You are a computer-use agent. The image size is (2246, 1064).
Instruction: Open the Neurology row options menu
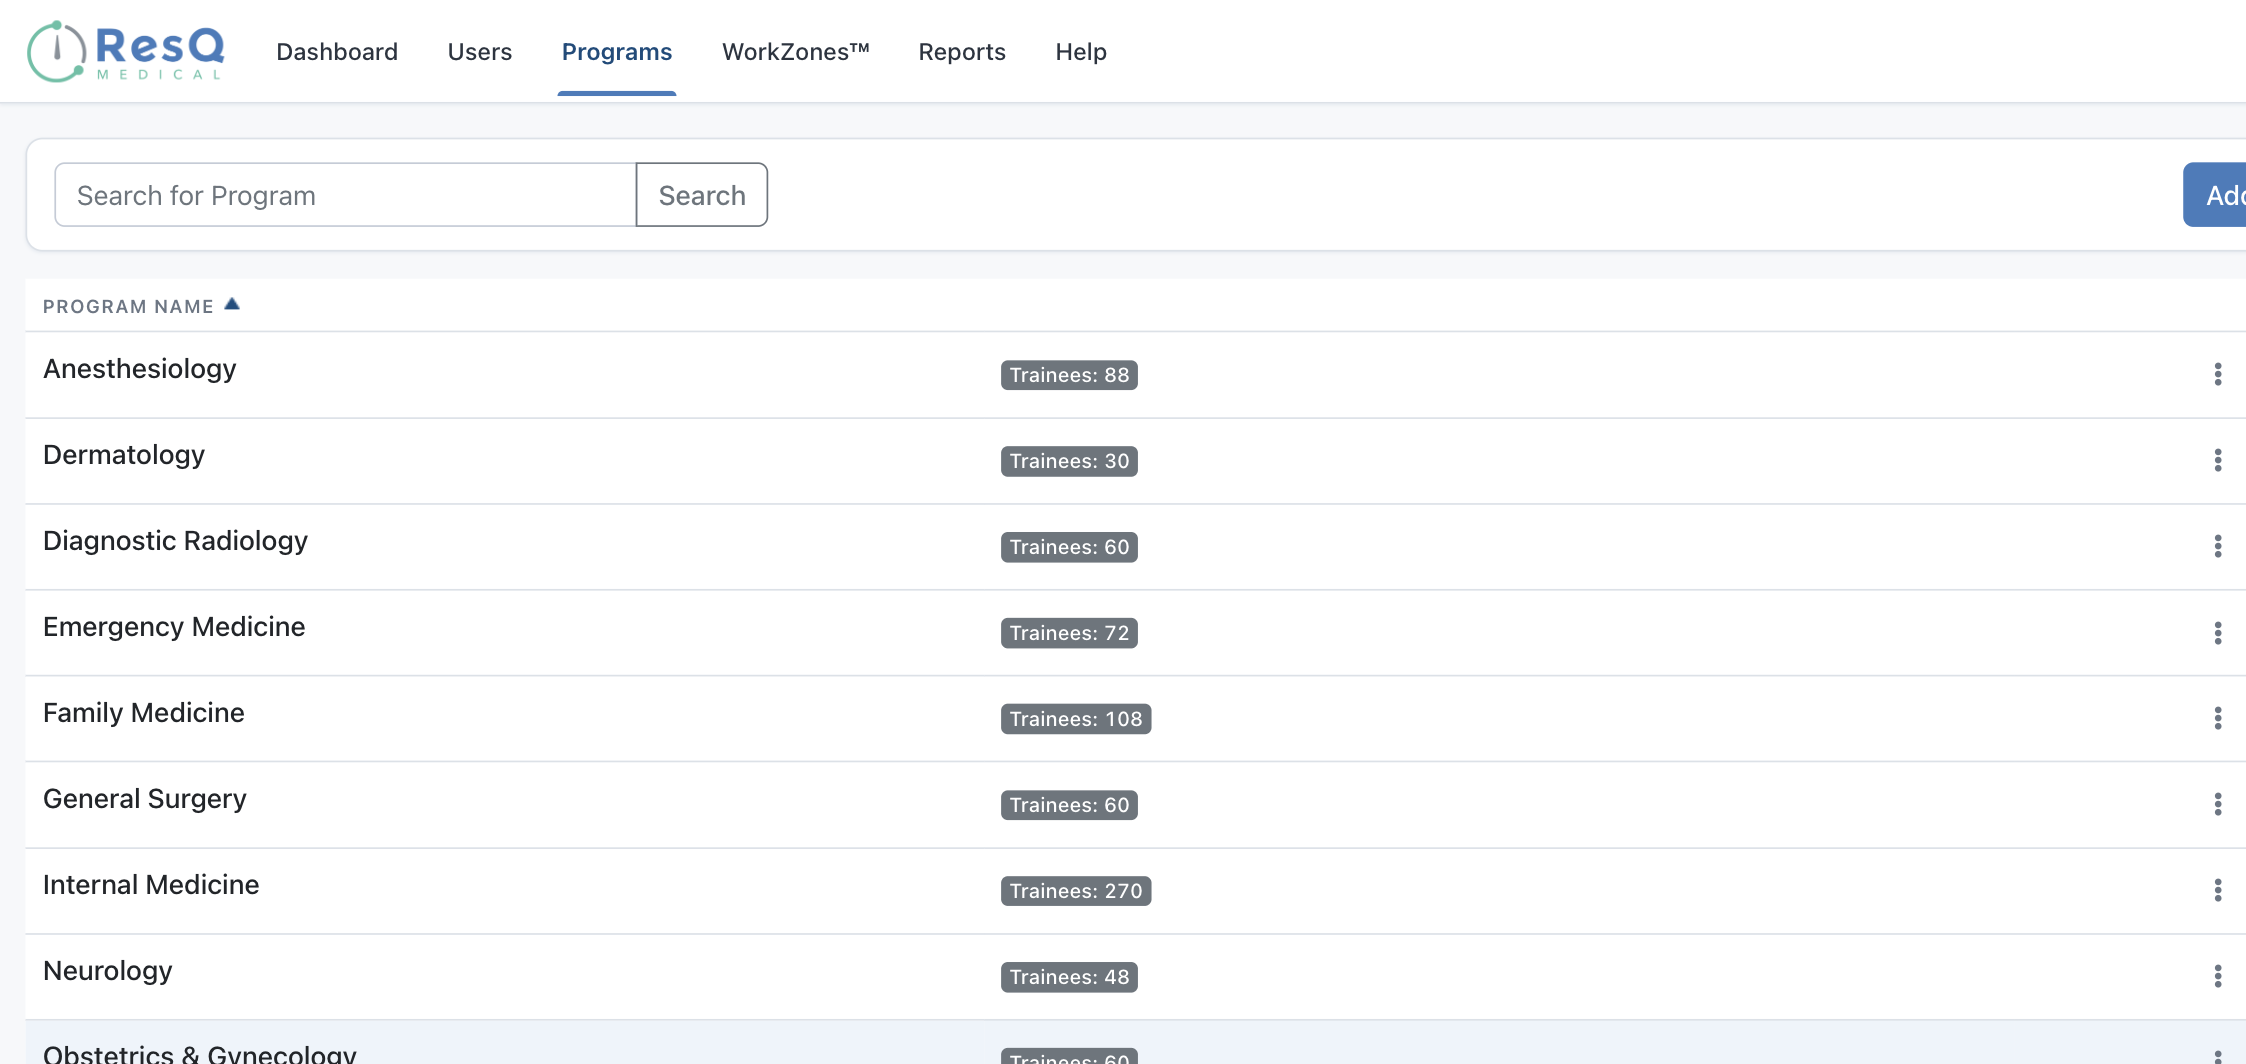(2218, 976)
